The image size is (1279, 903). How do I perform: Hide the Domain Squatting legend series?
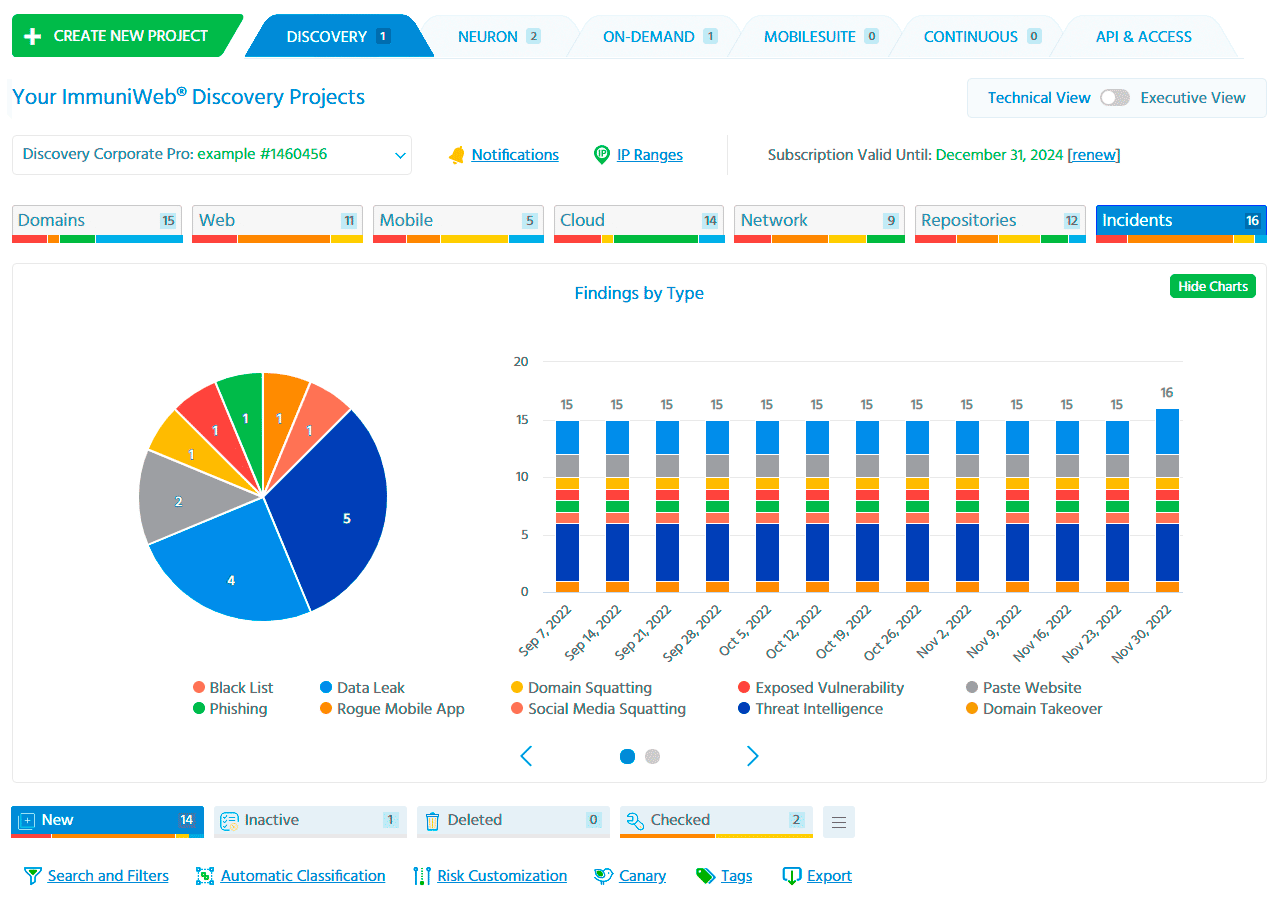point(581,688)
